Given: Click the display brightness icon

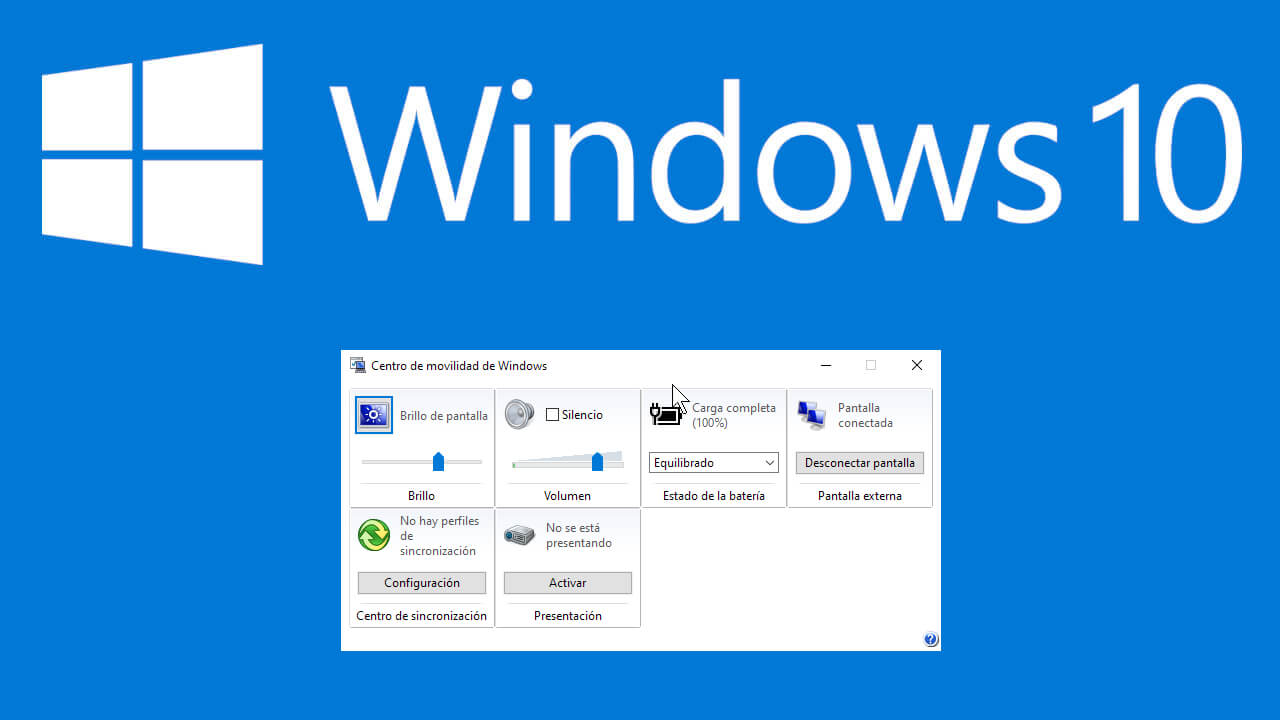Looking at the screenshot, I should 374,415.
